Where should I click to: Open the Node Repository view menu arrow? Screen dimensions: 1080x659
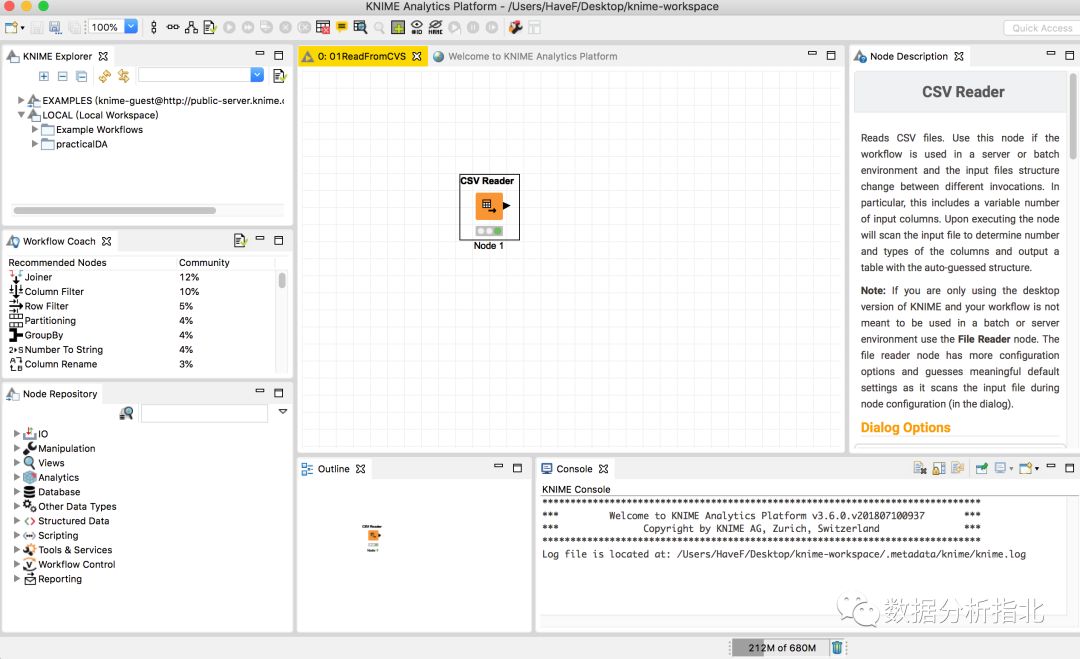282,411
